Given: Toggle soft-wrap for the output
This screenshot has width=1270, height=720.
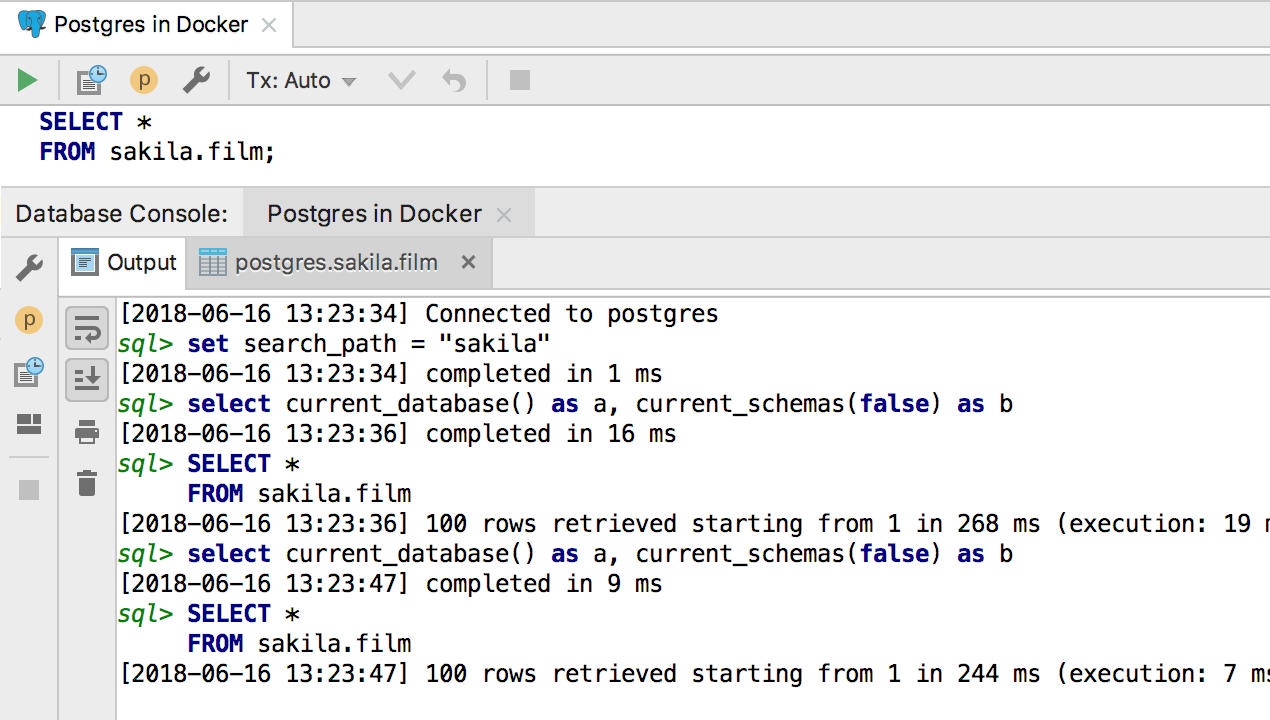Looking at the screenshot, I should [87, 328].
